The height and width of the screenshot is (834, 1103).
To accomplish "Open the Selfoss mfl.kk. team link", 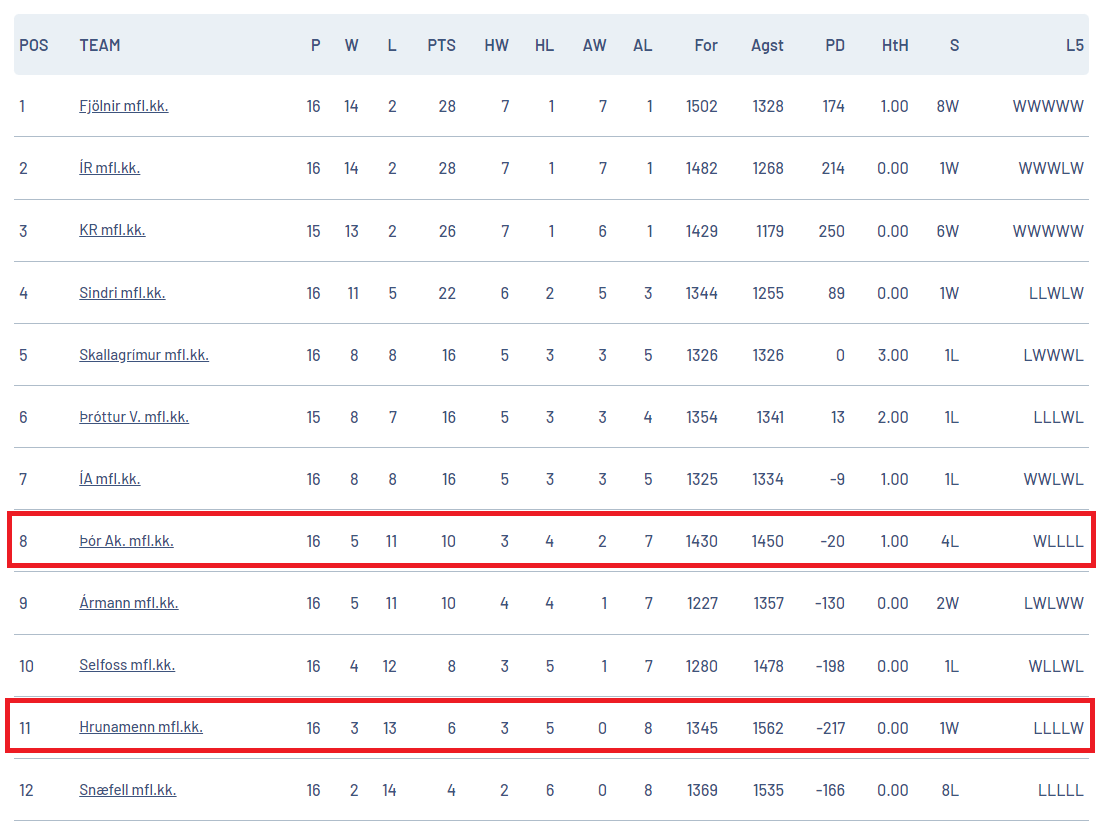I will click(127, 665).
